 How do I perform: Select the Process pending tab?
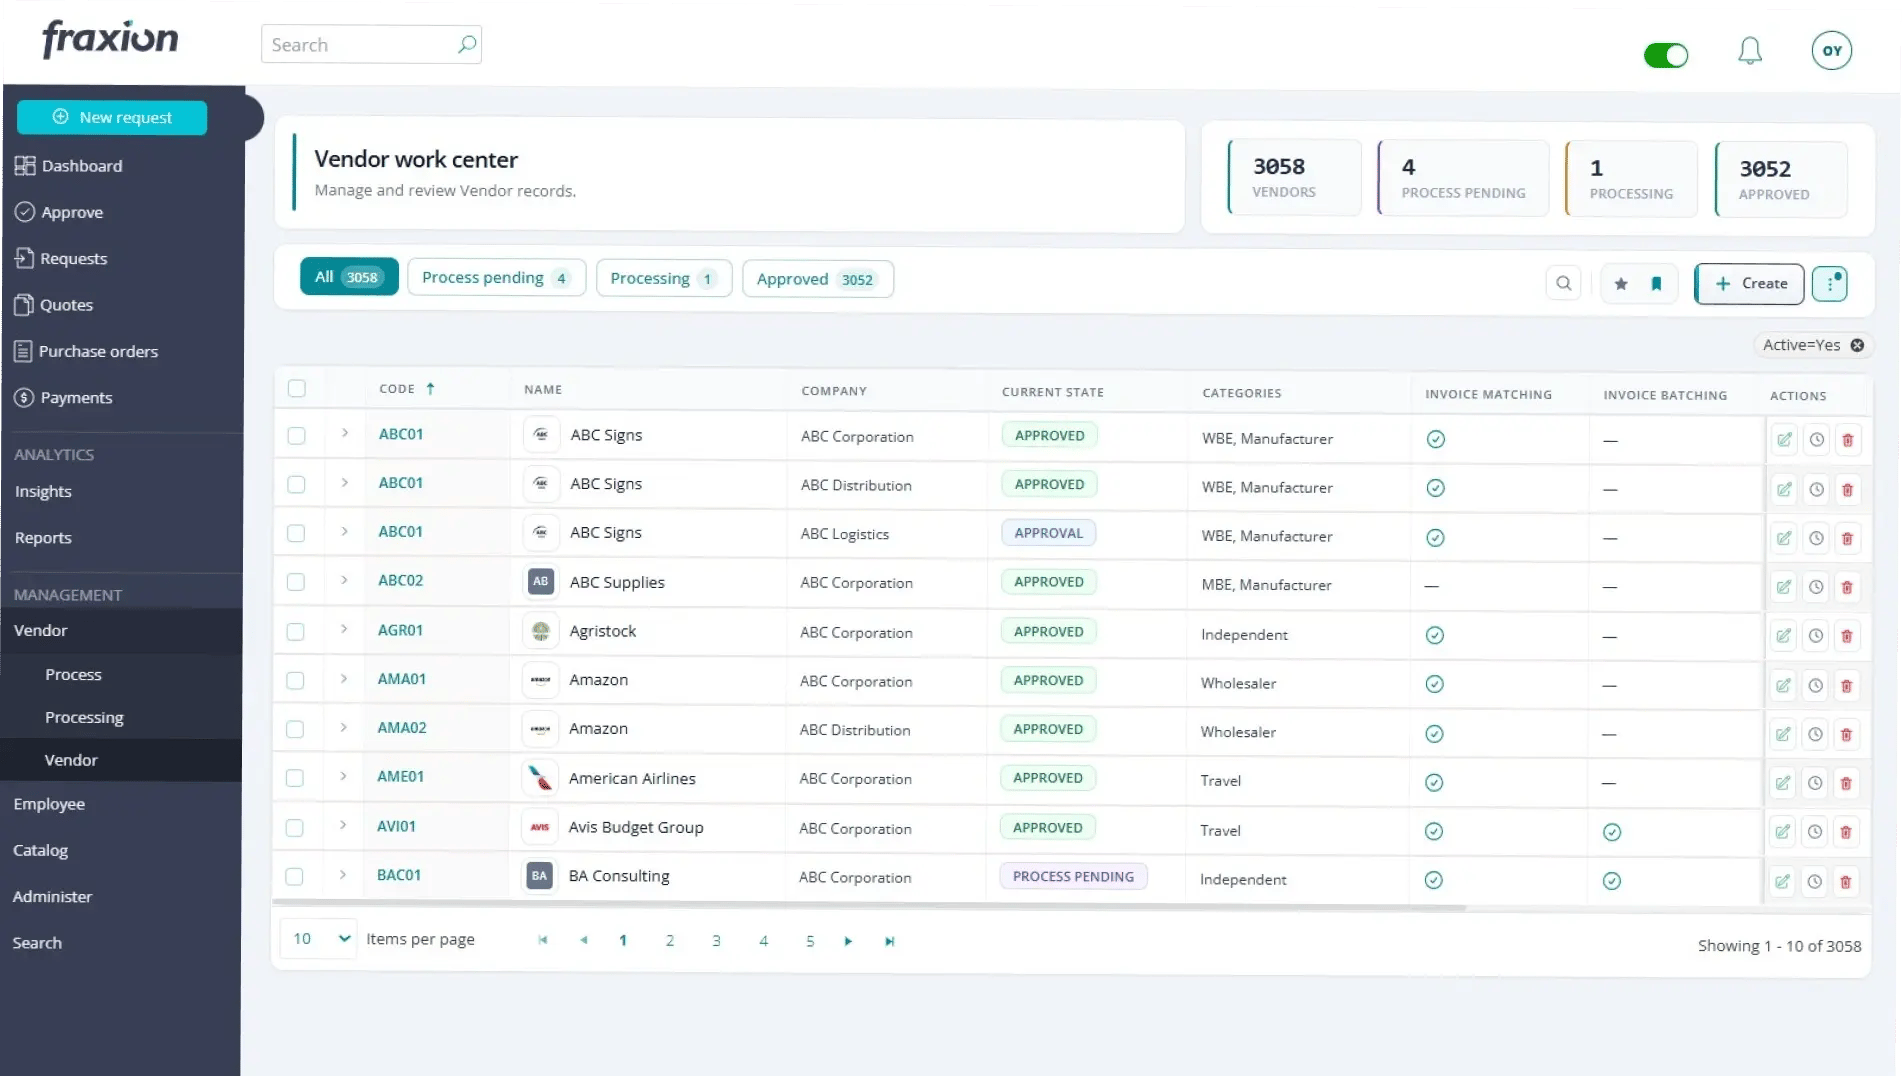[x=496, y=278]
